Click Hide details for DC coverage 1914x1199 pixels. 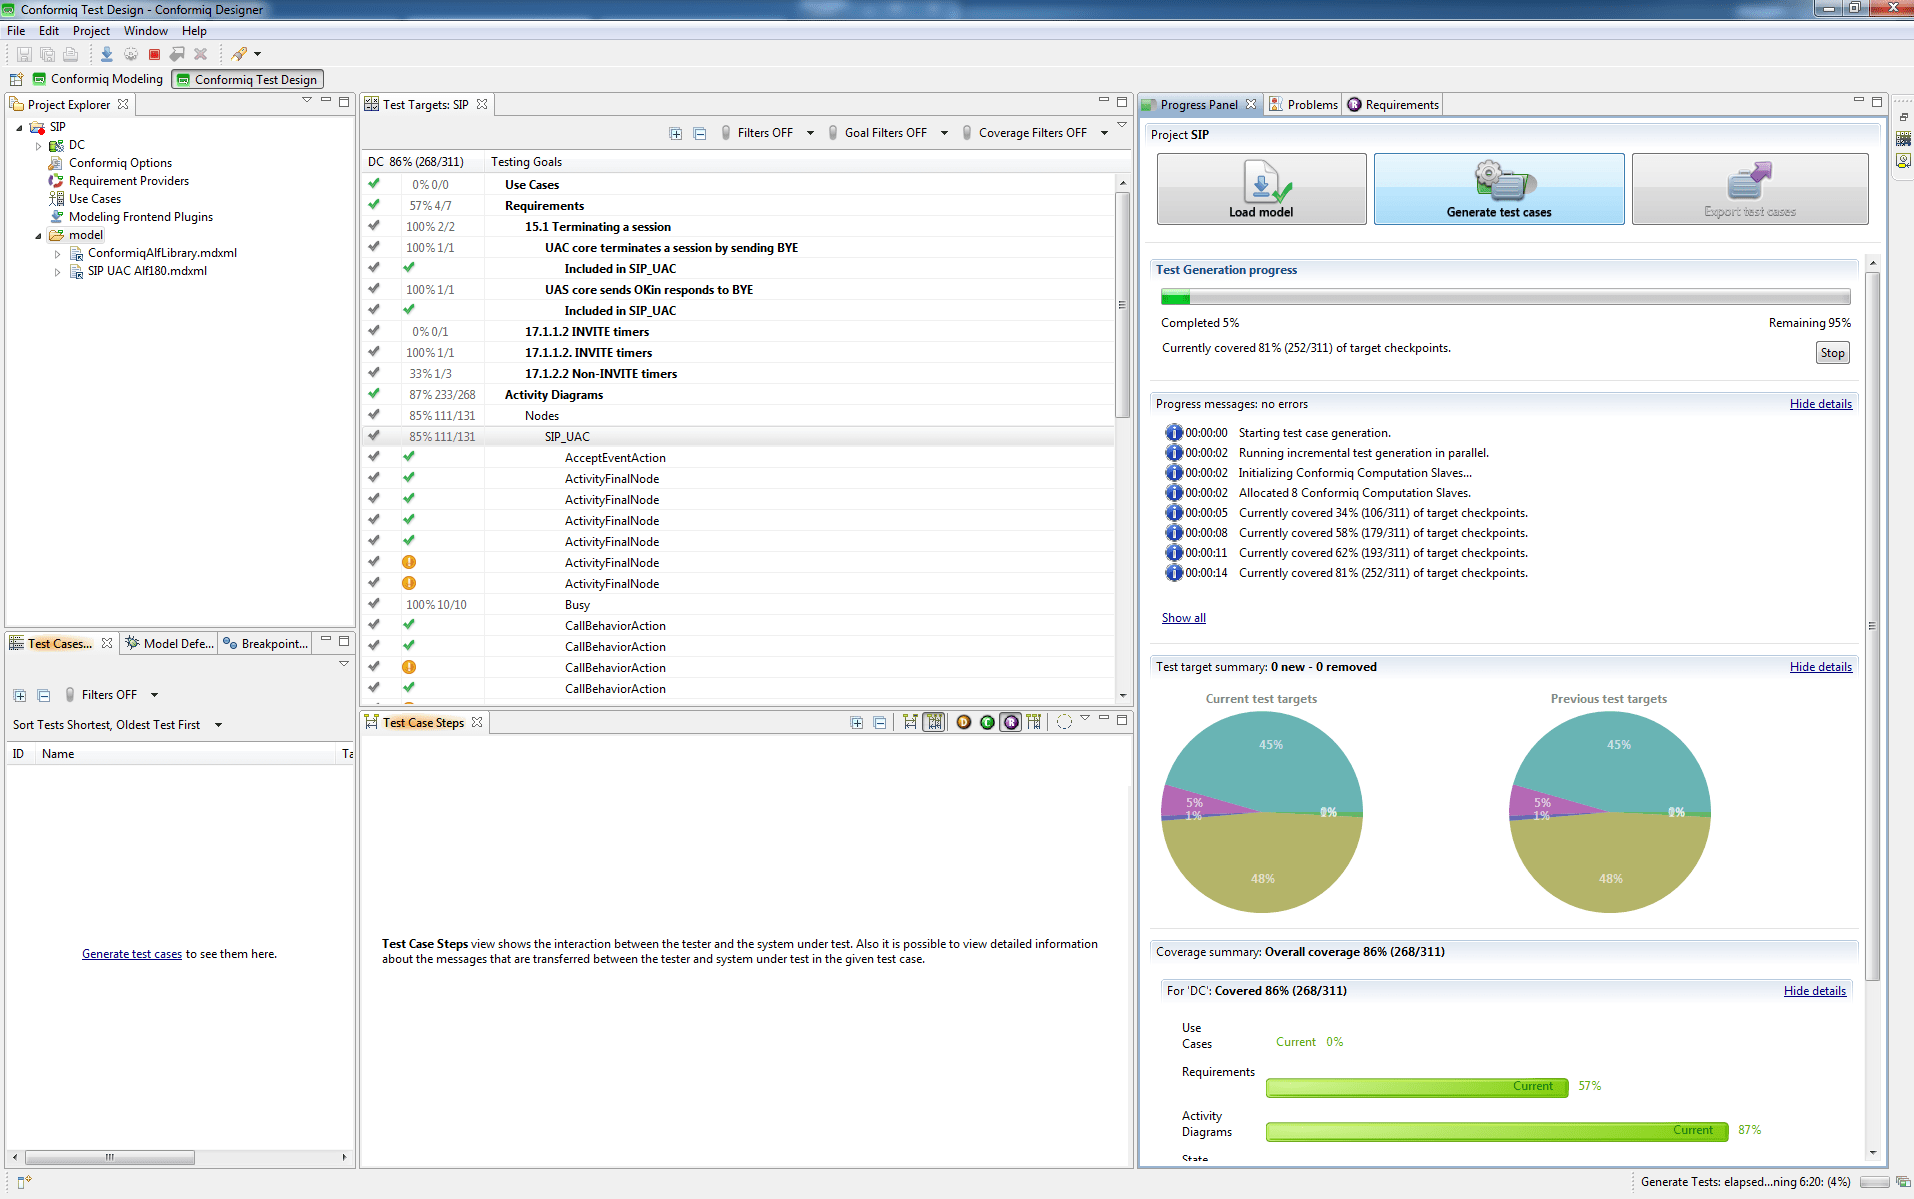[x=1814, y=991]
